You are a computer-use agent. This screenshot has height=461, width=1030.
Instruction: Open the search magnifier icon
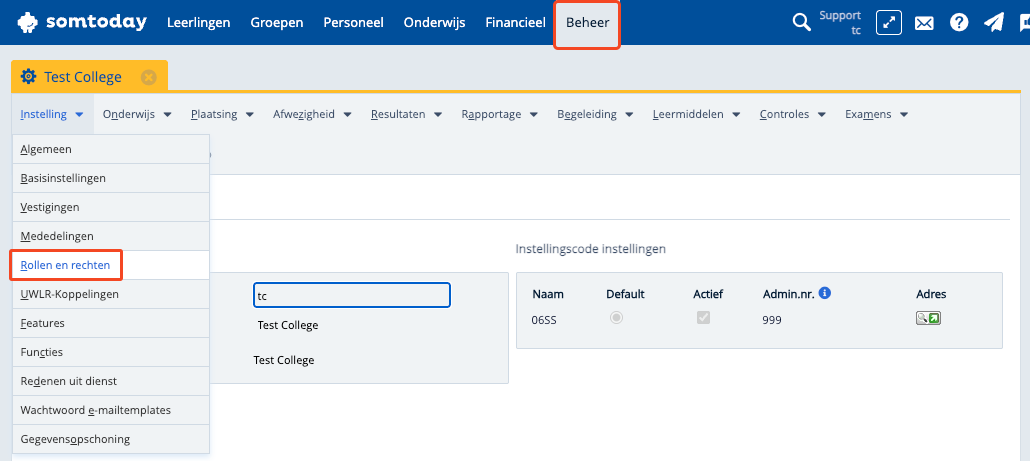(801, 22)
